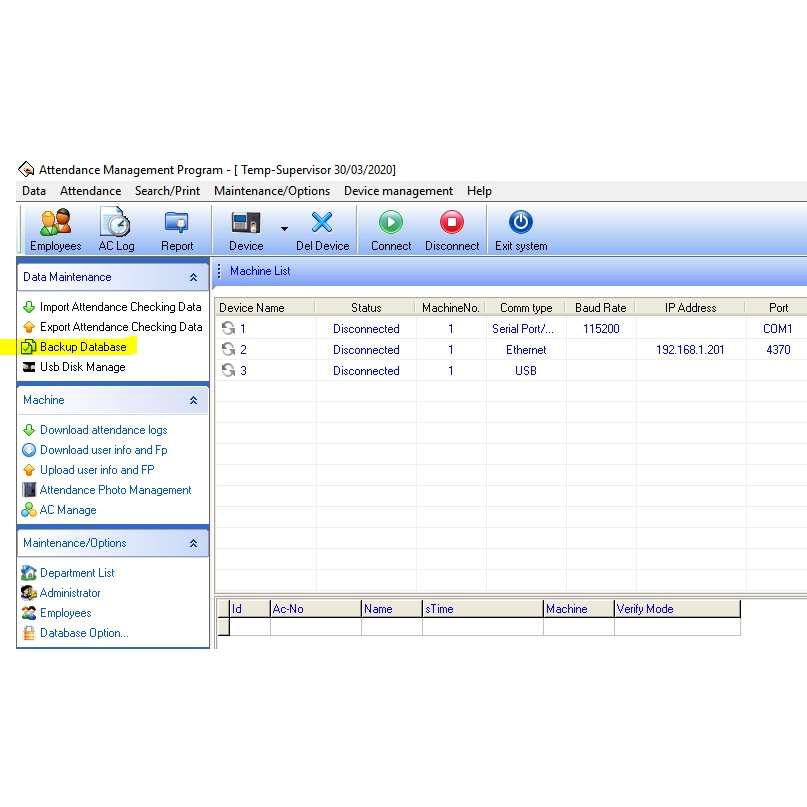Click Backup Database link
Image resolution: width=807 pixels, height=807 pixels.
(83, 347)
